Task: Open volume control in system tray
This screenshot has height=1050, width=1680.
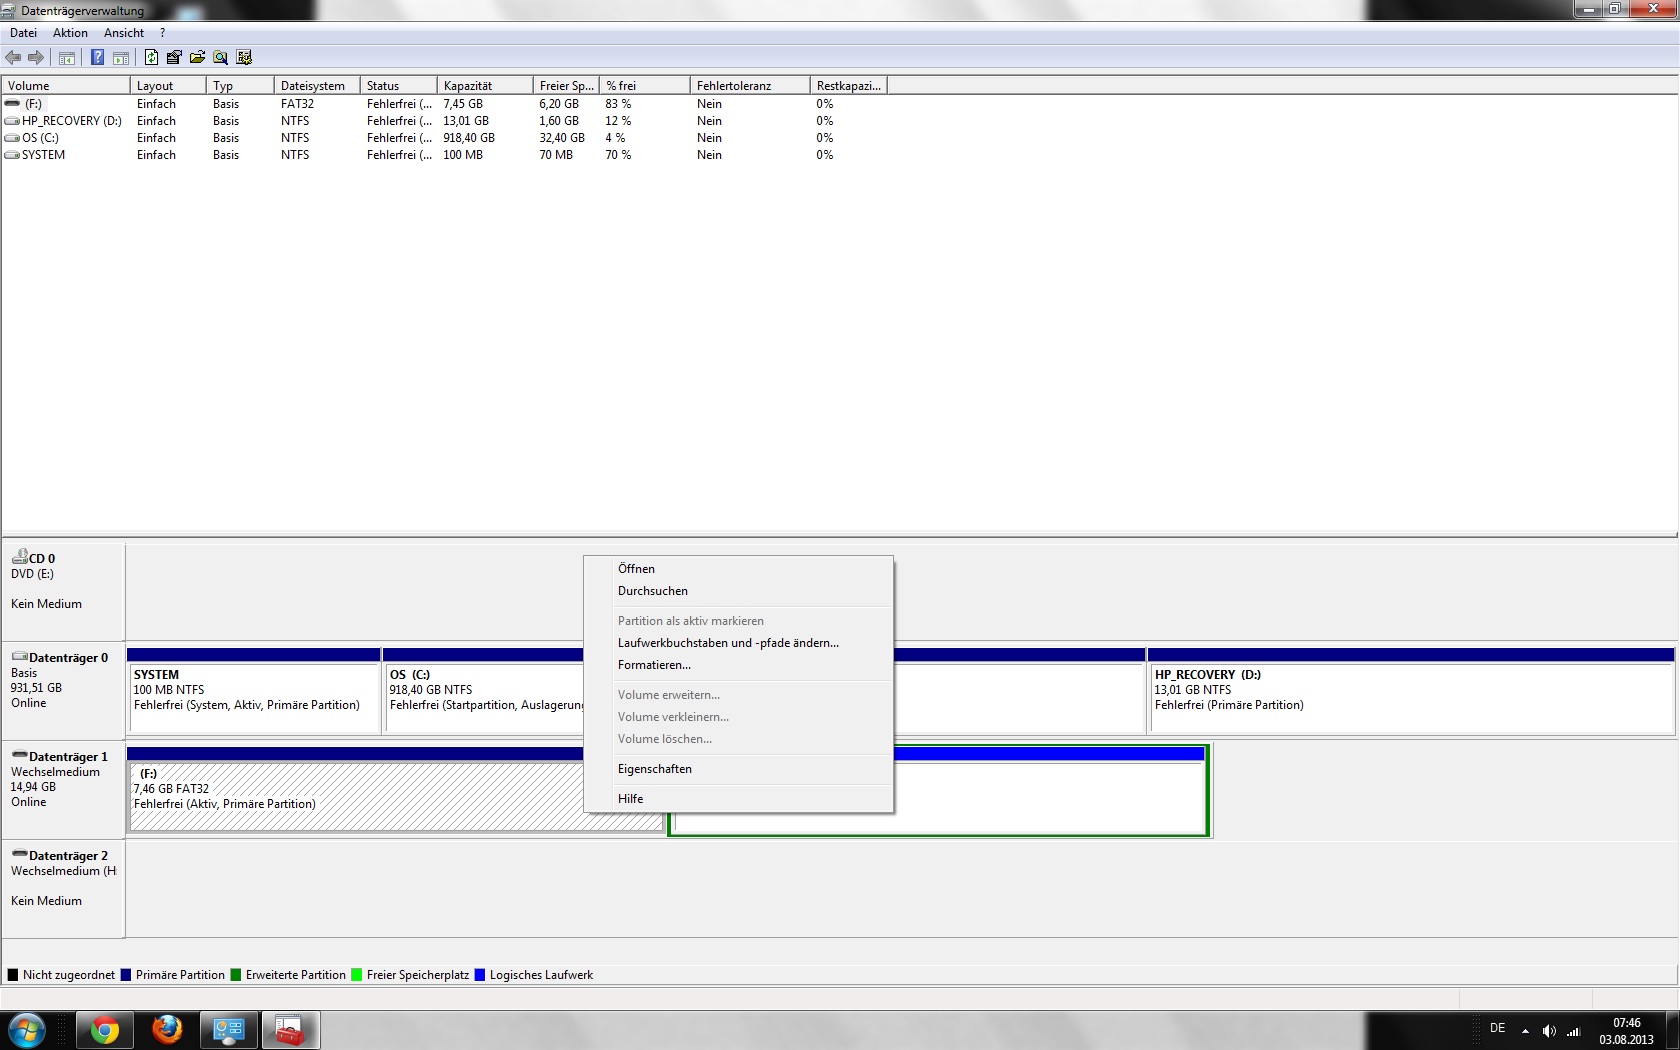Action: coord(1549,1031)
